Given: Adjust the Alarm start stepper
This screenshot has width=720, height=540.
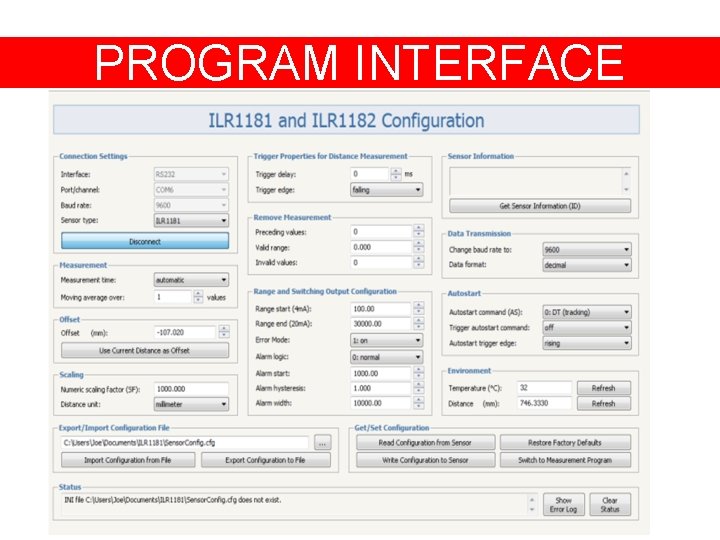Looking at the screenshot, I should [x=418, y=373].
